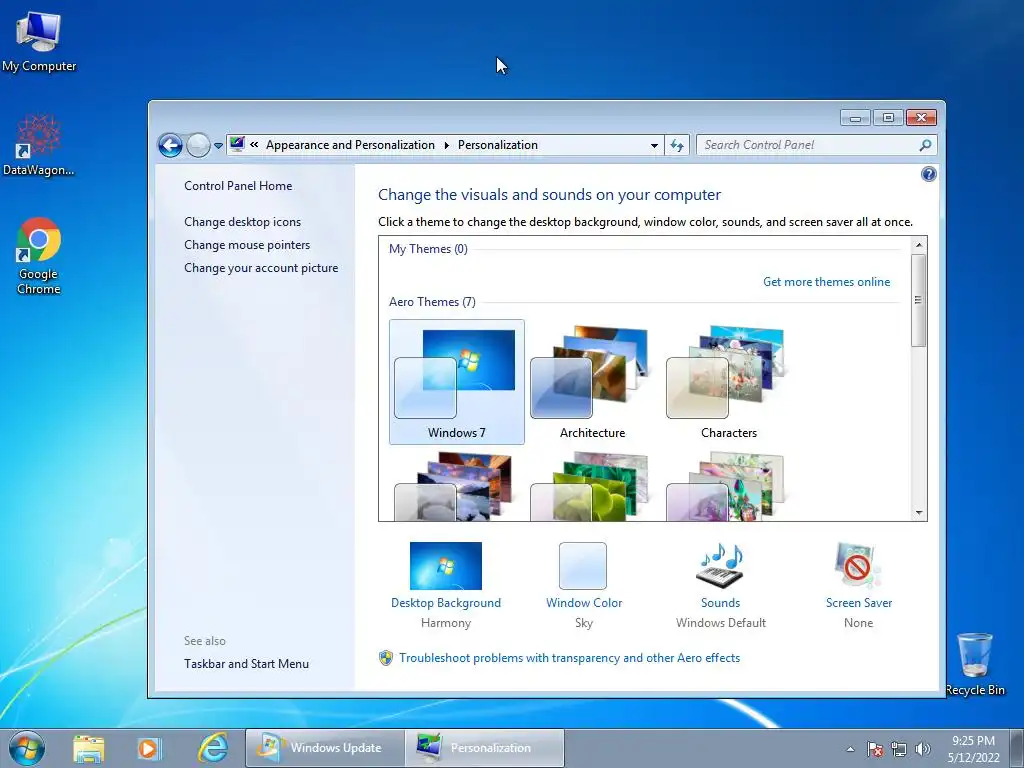Open Taskbar and Start Menu link
1024x768 pixels.
(246, 664)
